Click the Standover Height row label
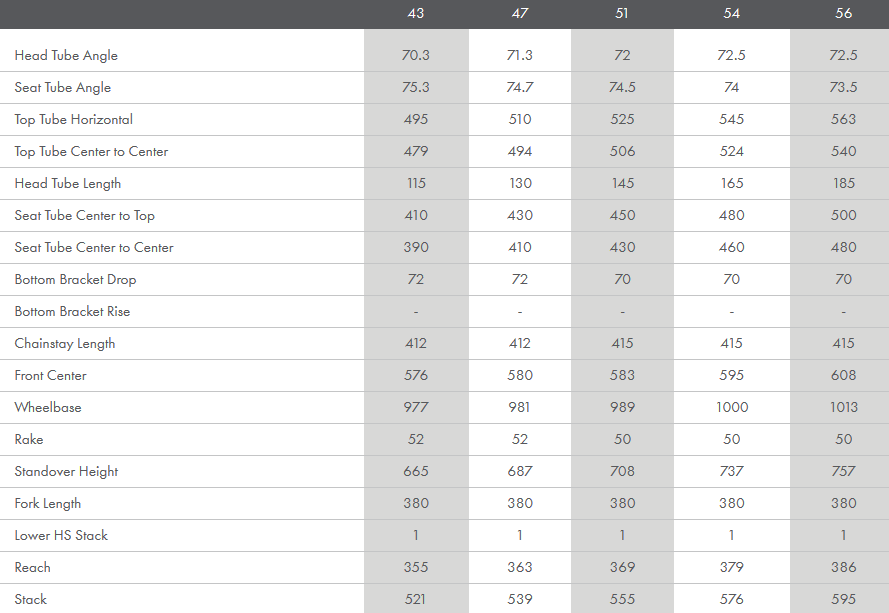 coord(68,472)
